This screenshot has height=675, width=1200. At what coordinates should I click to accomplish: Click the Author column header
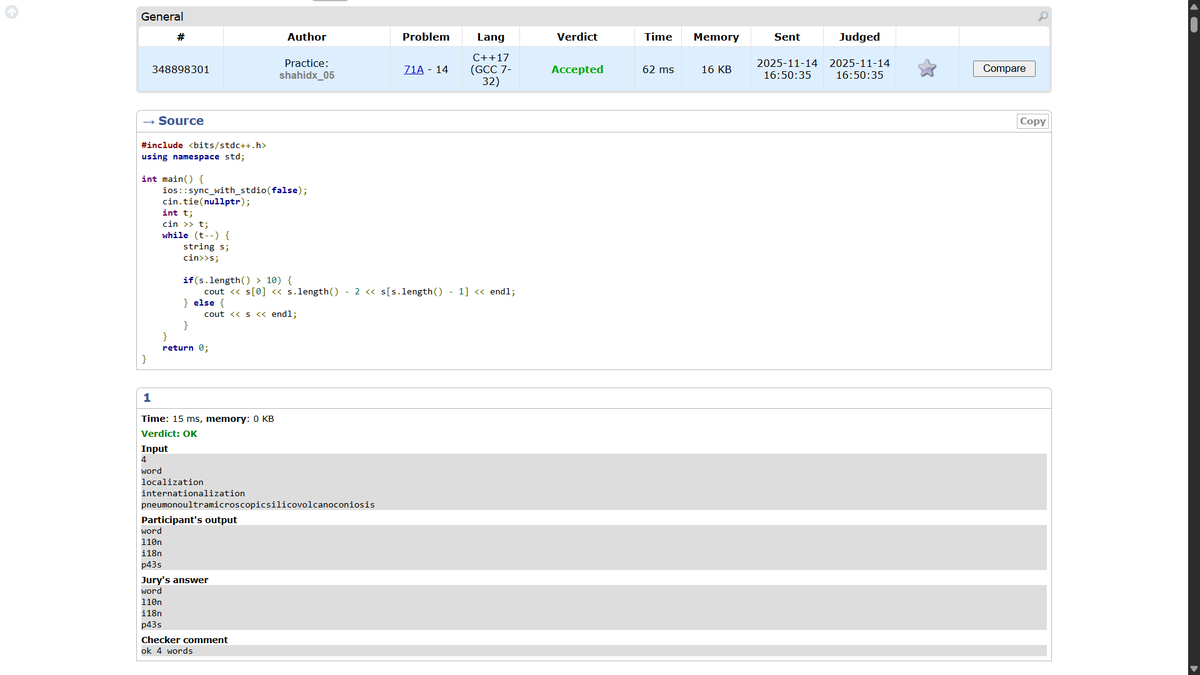click(x=306, y=36)
